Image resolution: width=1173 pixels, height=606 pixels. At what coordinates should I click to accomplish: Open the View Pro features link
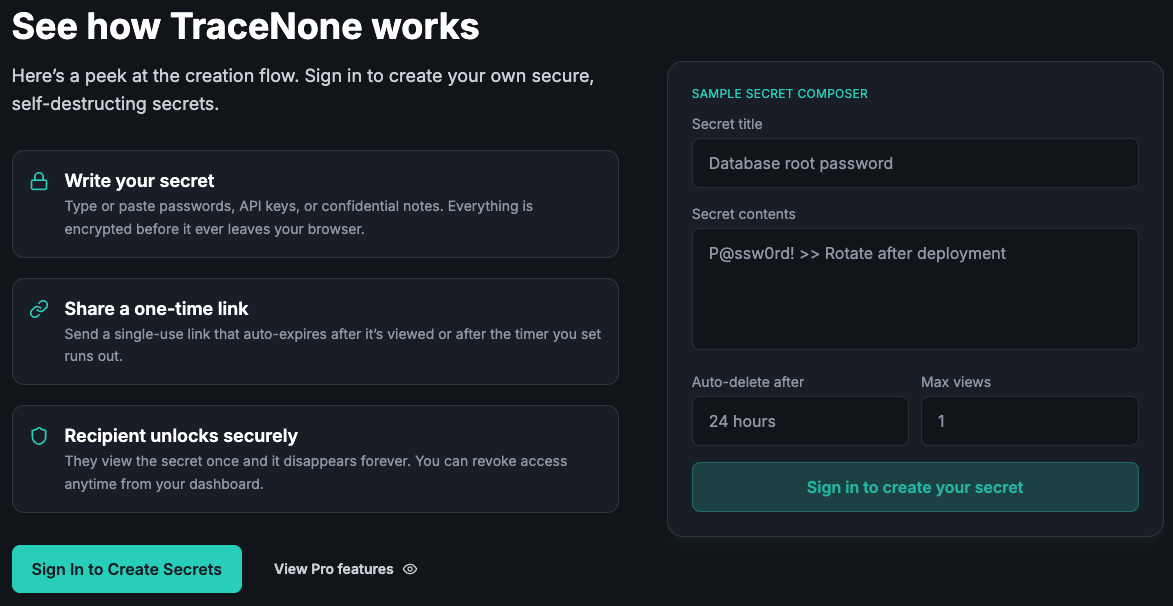pos(334,569)
